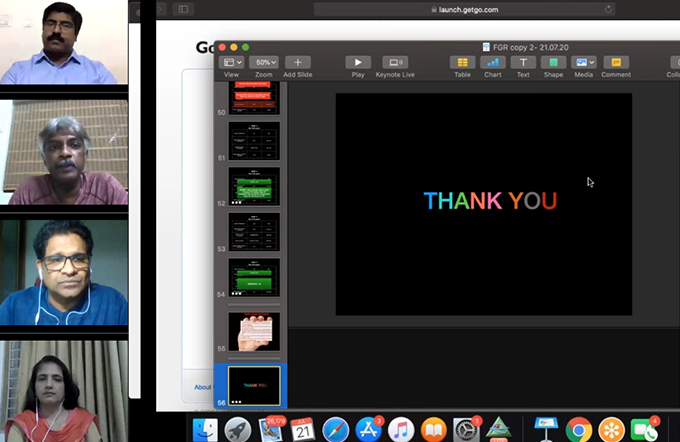
Task: Select slide 52 thumbnail in navigator
Action: [254, 187]
